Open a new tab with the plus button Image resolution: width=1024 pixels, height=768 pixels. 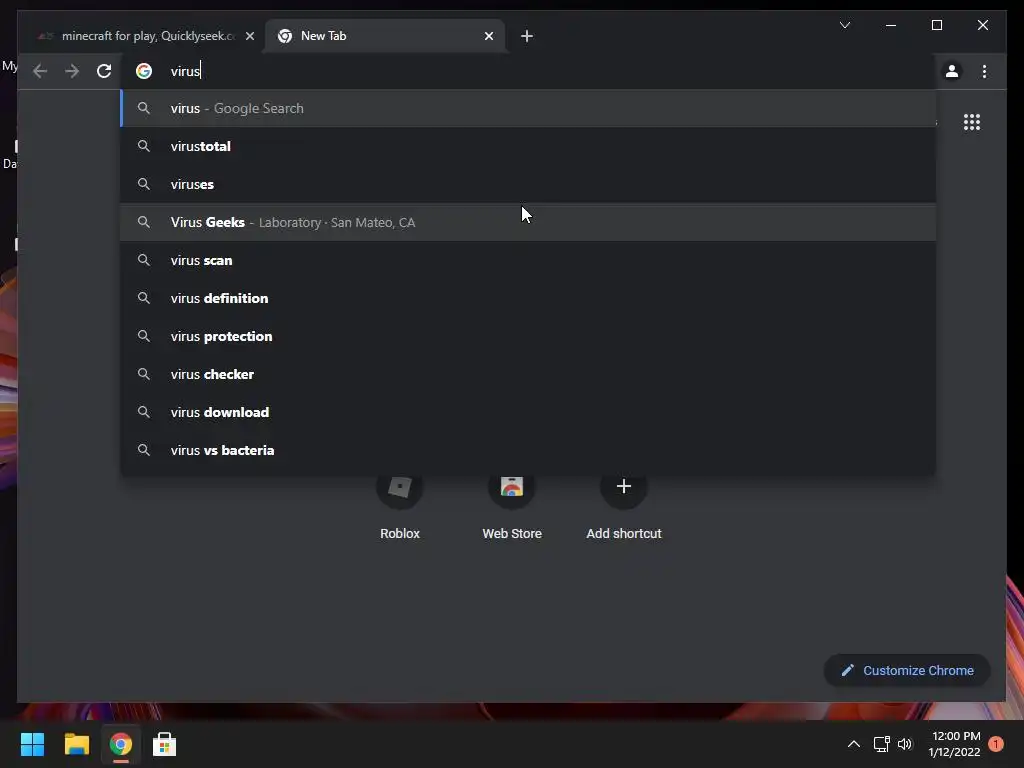(x=526, y=36)
